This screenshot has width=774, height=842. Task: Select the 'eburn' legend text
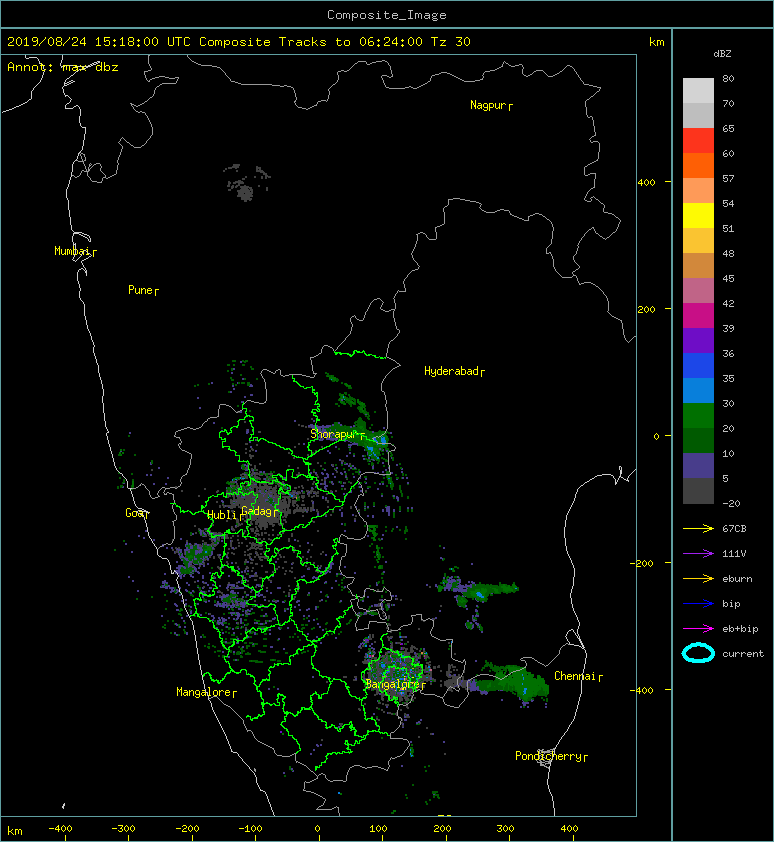coord(737,579)
